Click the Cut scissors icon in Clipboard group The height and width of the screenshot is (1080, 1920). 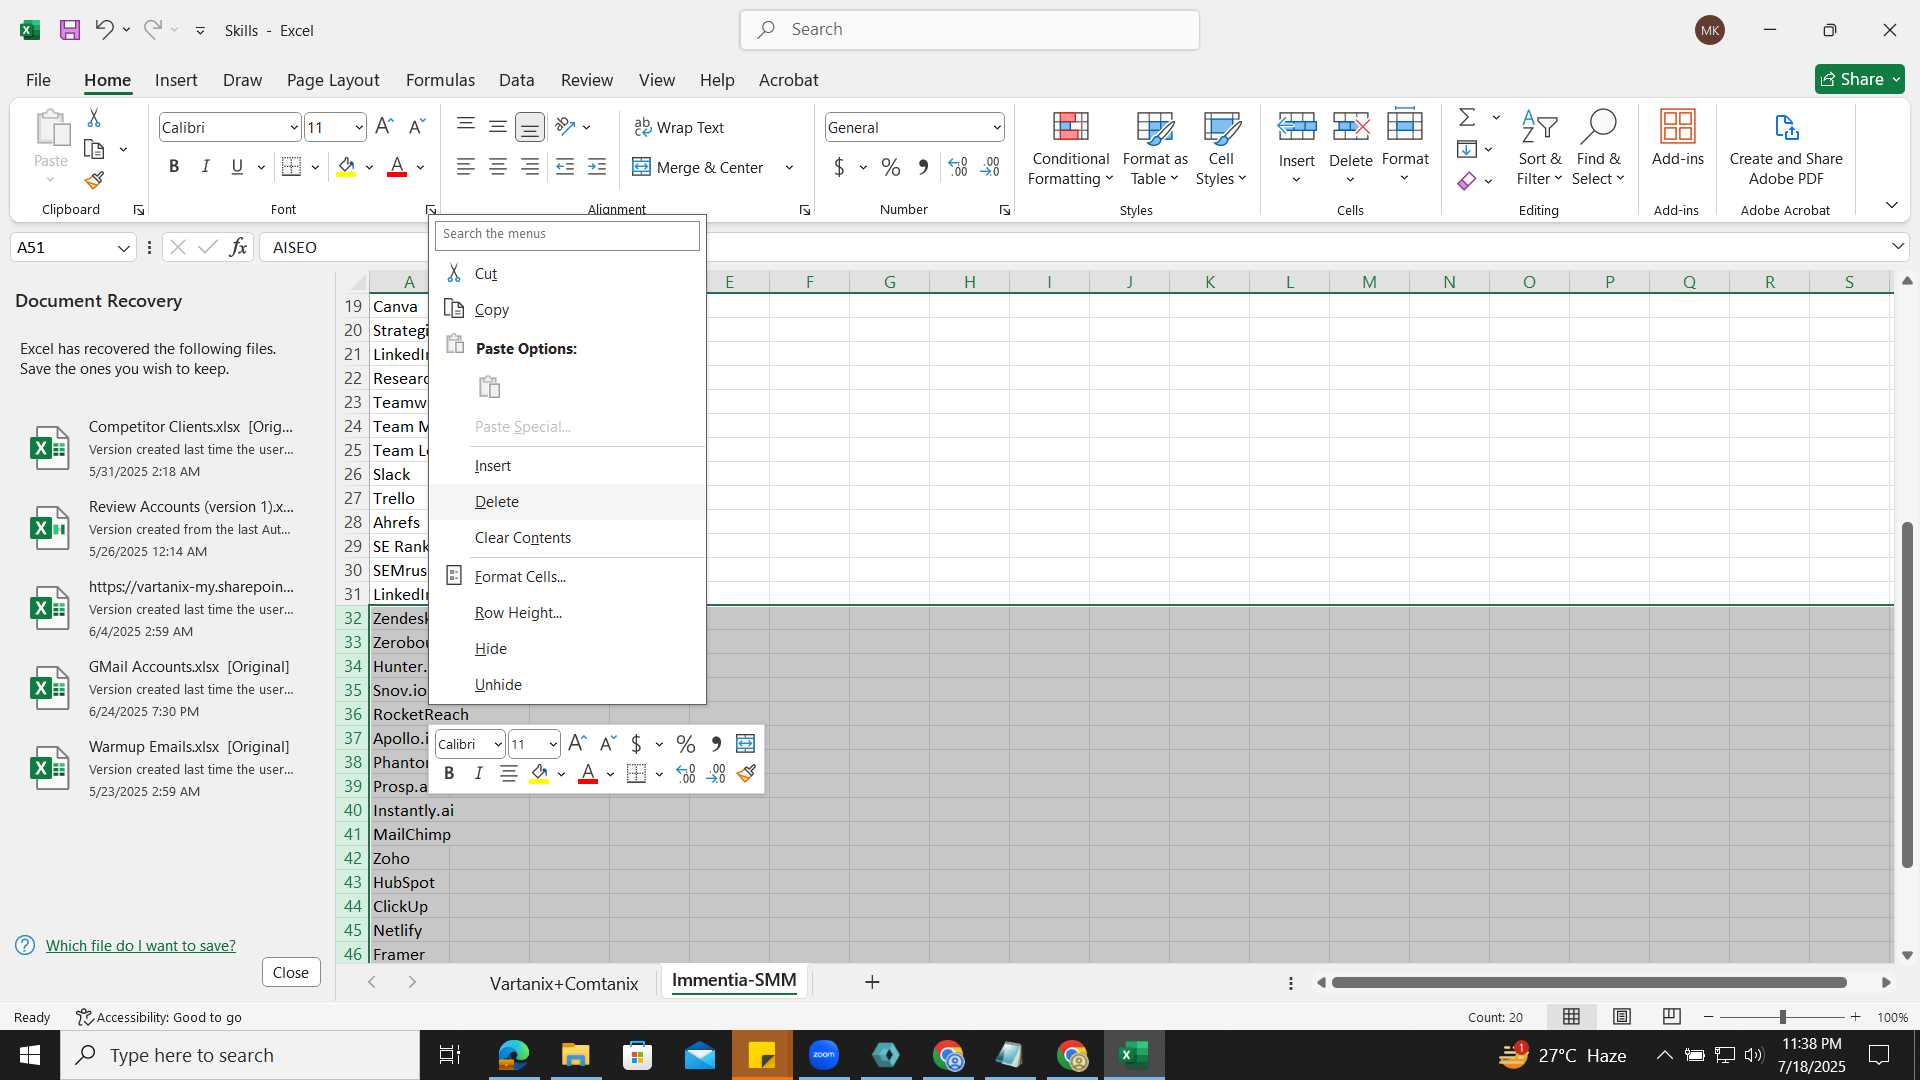click(x=94, y=118)
